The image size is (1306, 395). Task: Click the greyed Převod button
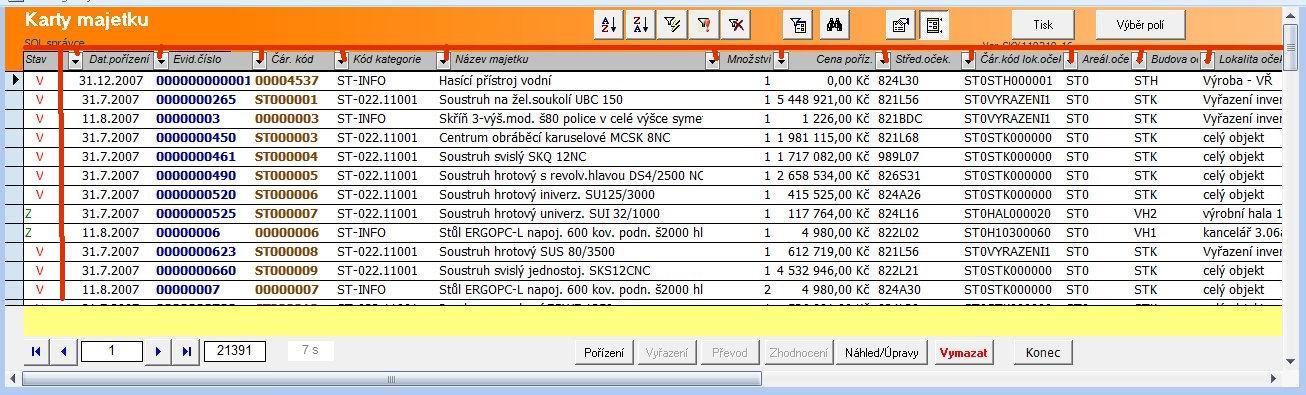pos(730,352)
